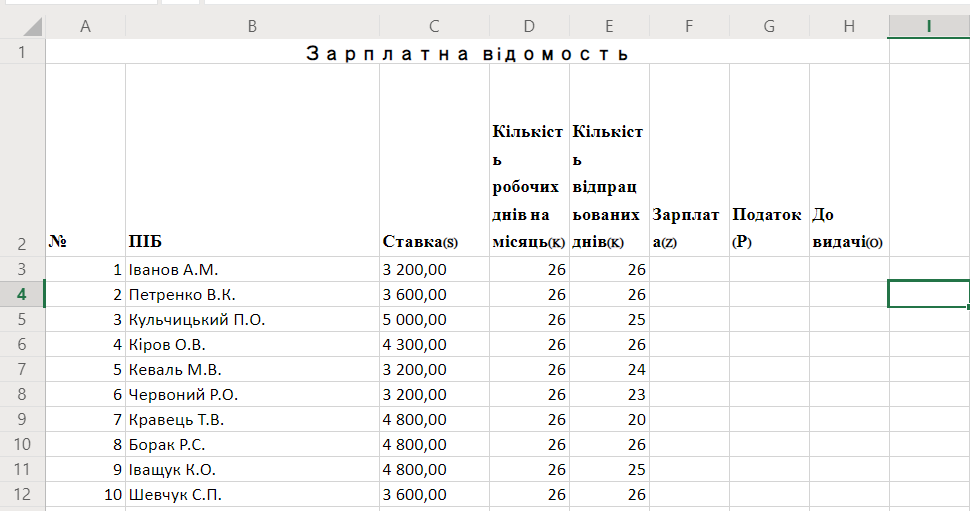This screenshot has height=511, width=970.
Task: Click the active cell I4
Action: 929,294
